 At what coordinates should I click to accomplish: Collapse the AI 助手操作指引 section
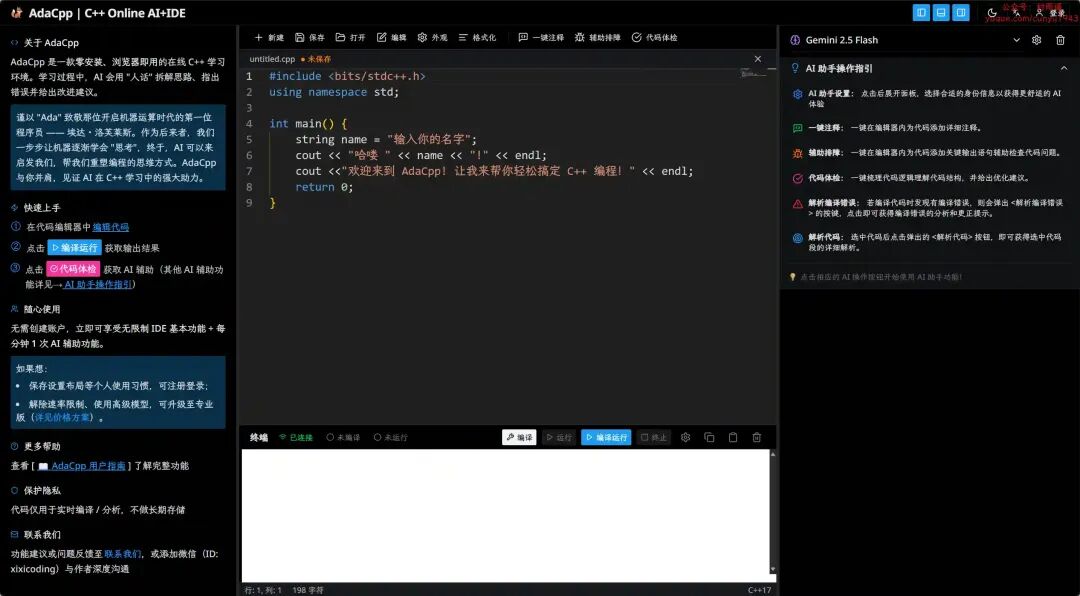pos(1063,68)
